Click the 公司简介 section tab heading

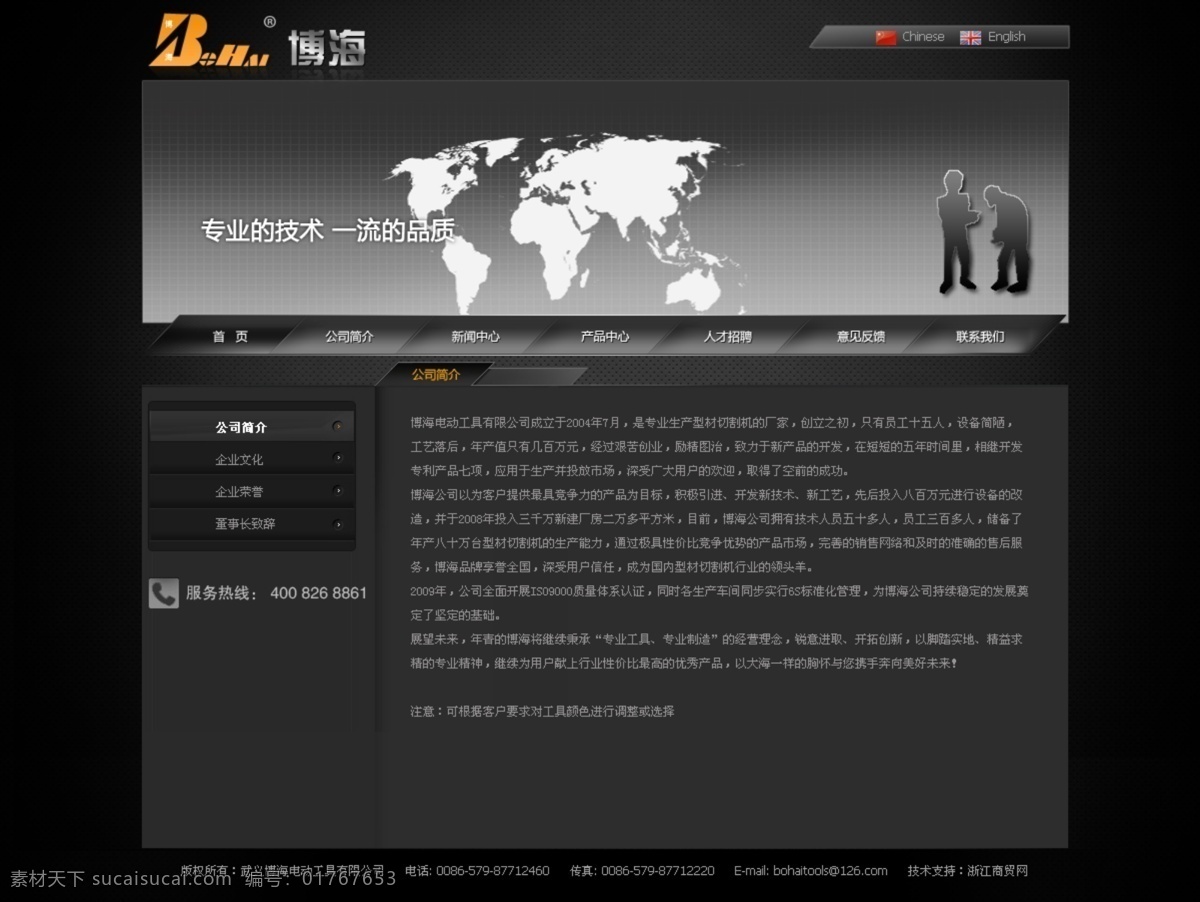click(436, 375)
